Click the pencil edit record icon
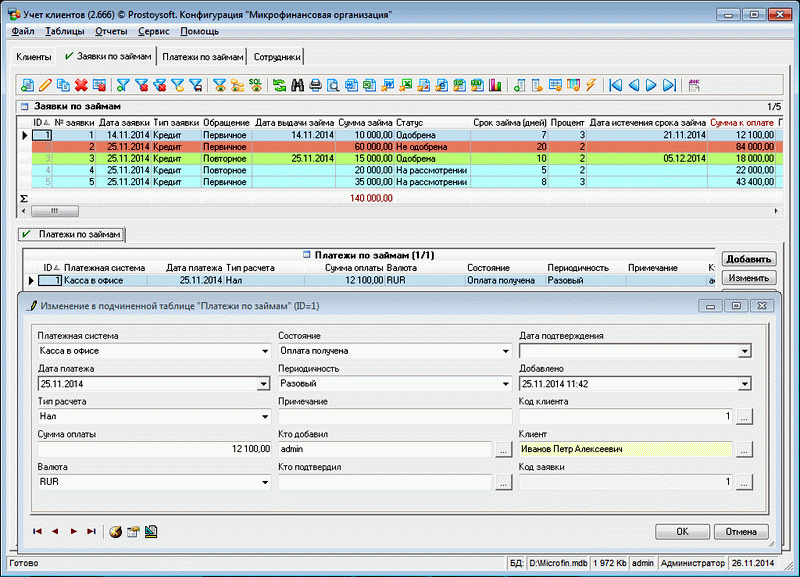Viewport: 800px width, 577px height. [45, 85]
